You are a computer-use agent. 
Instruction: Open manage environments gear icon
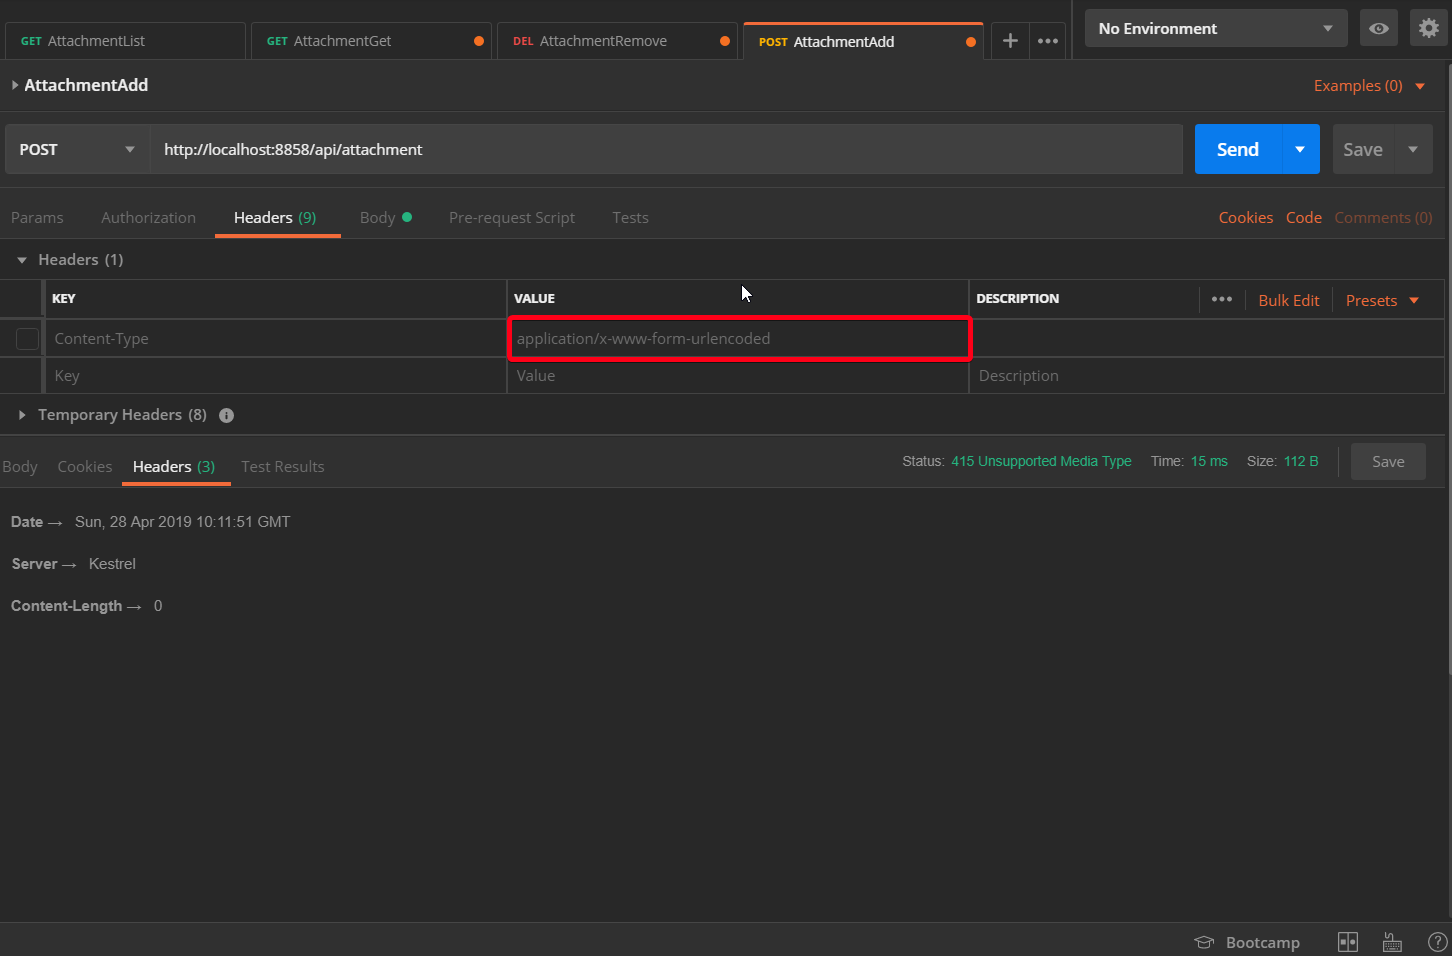pos(1429,28)
